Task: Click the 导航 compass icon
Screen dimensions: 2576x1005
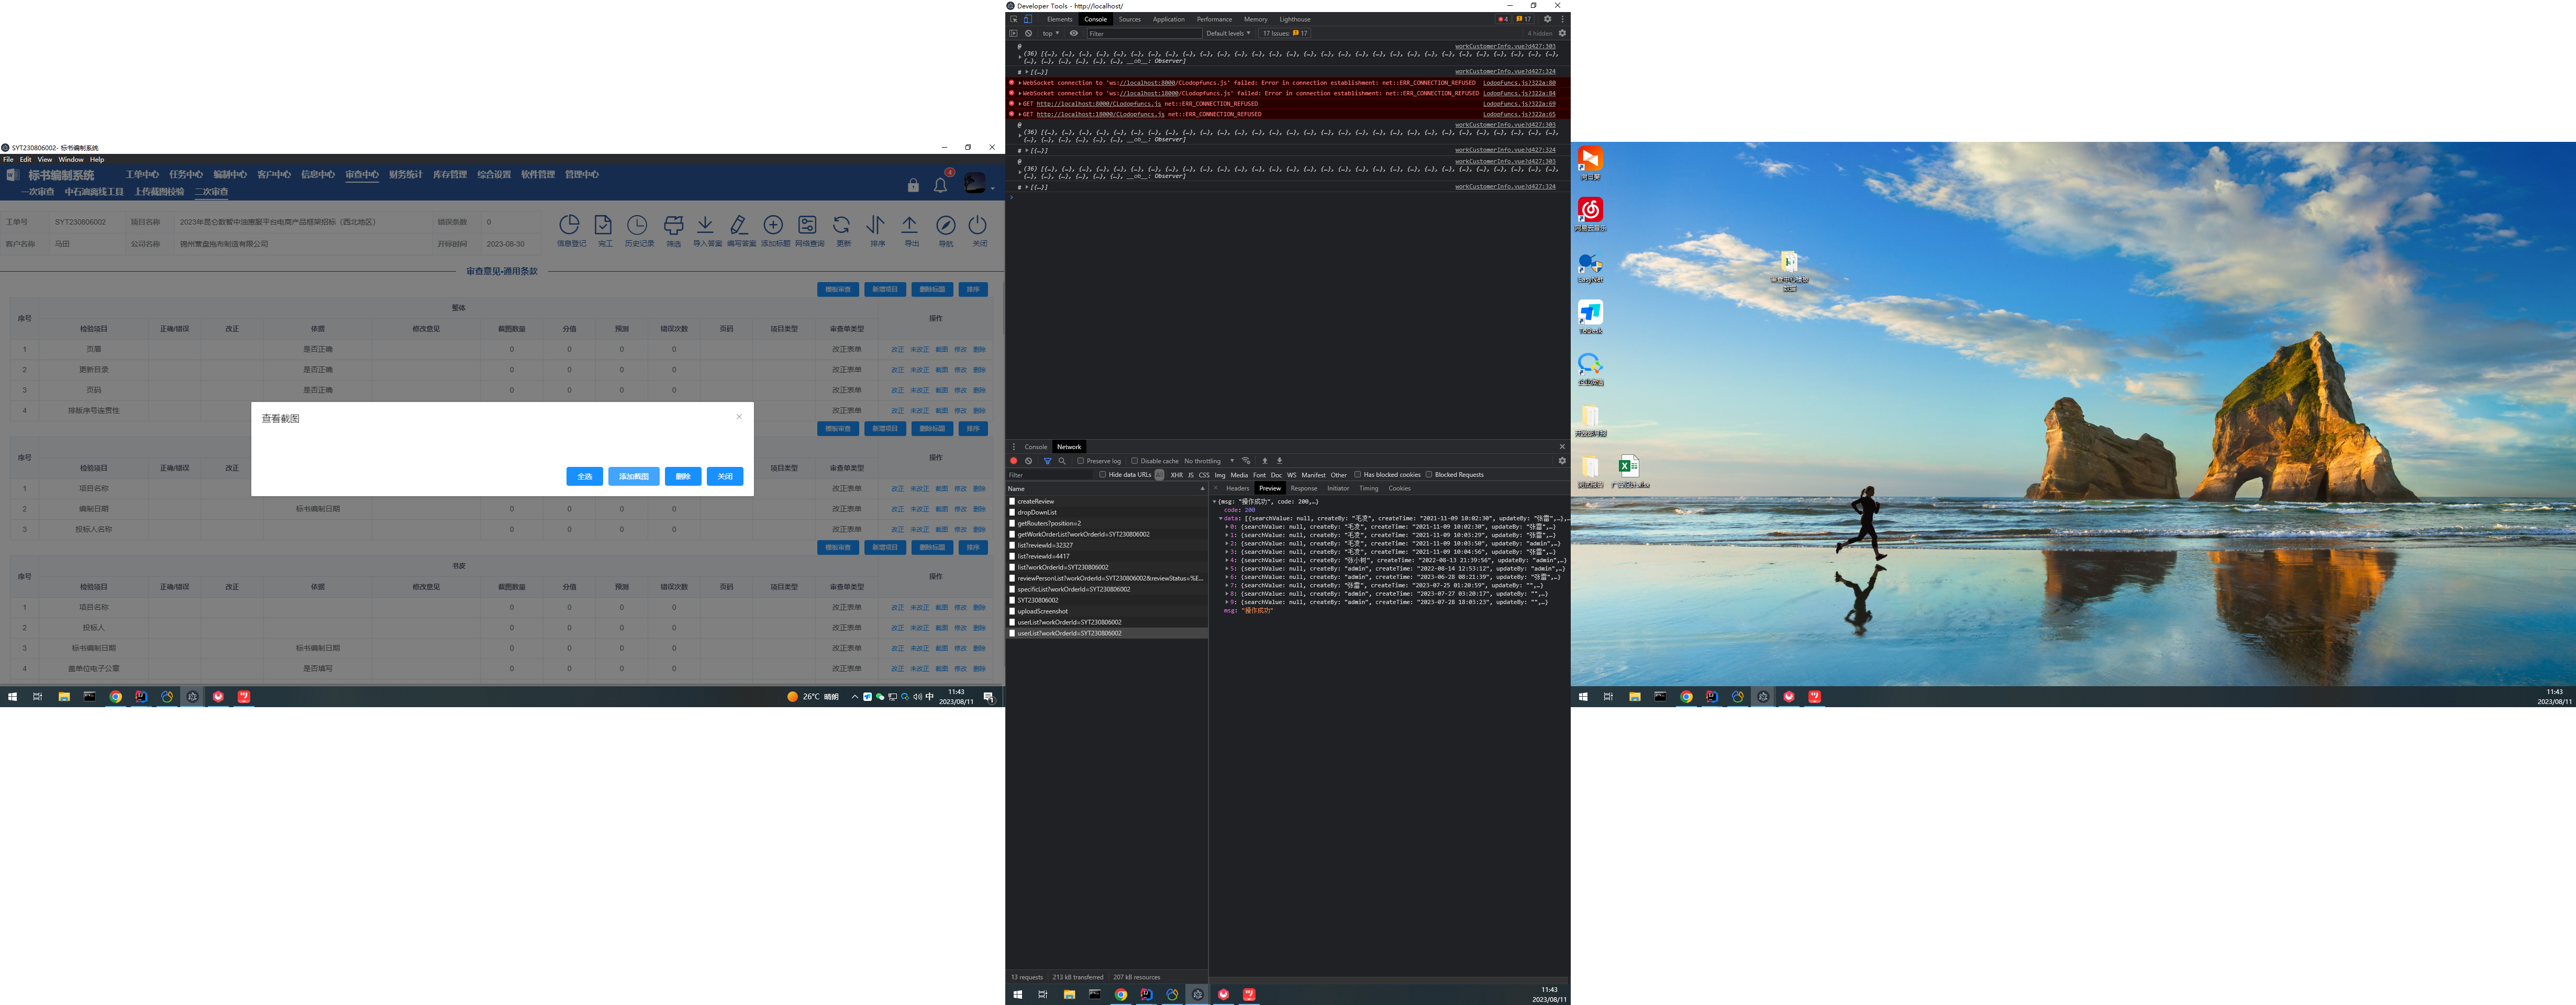Action: click(x=945, y=225)
